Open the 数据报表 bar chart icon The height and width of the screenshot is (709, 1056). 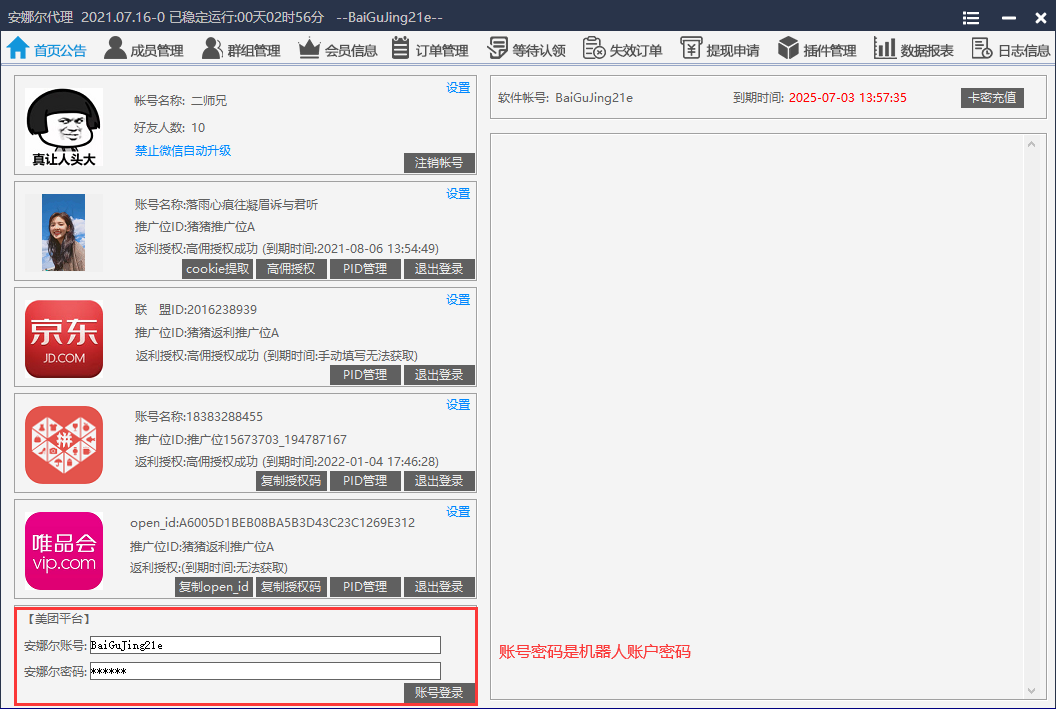[885, 48]
